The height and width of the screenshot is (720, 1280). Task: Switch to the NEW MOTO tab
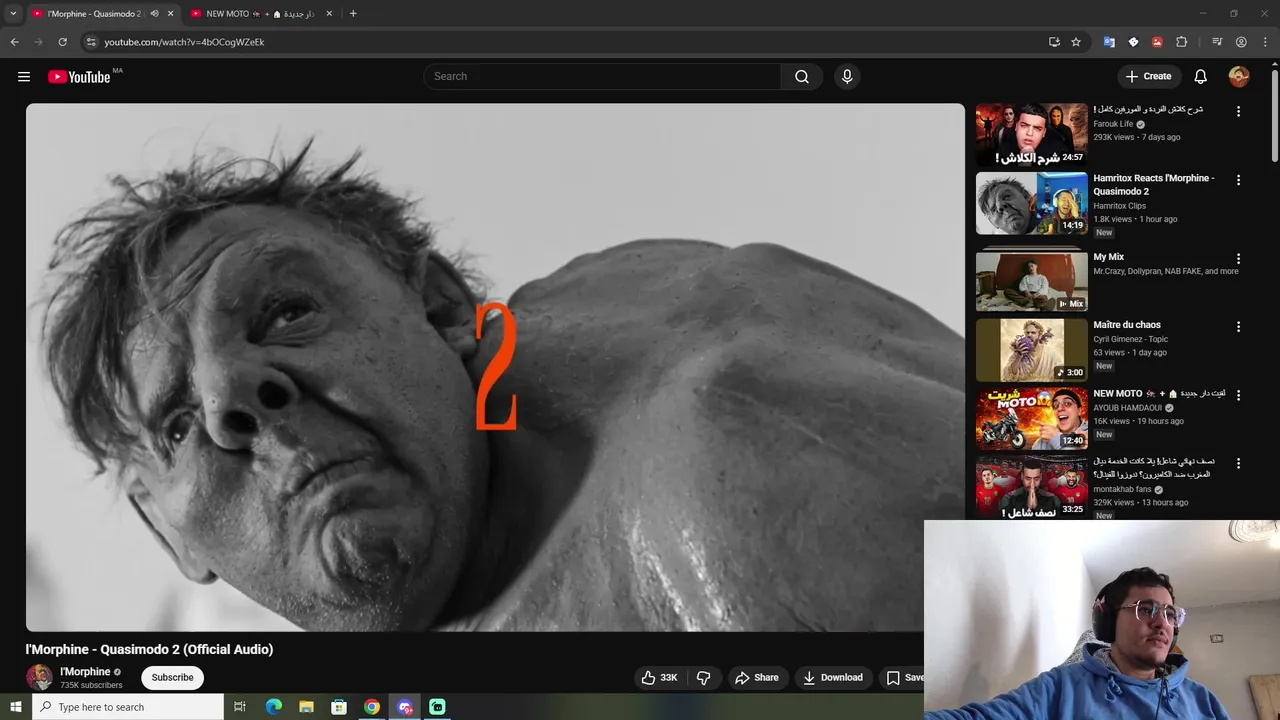click(261, 14)
